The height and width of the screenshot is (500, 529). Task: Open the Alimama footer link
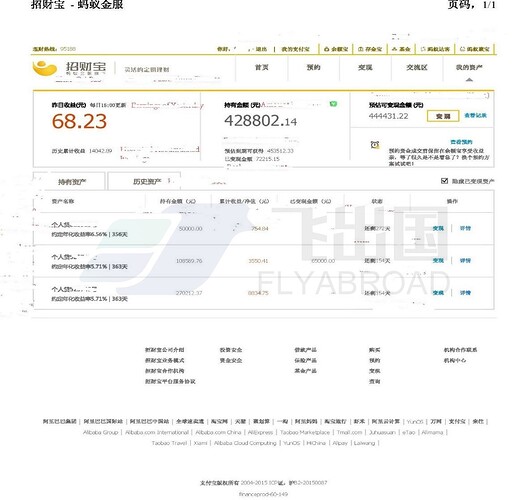(432, 432)
